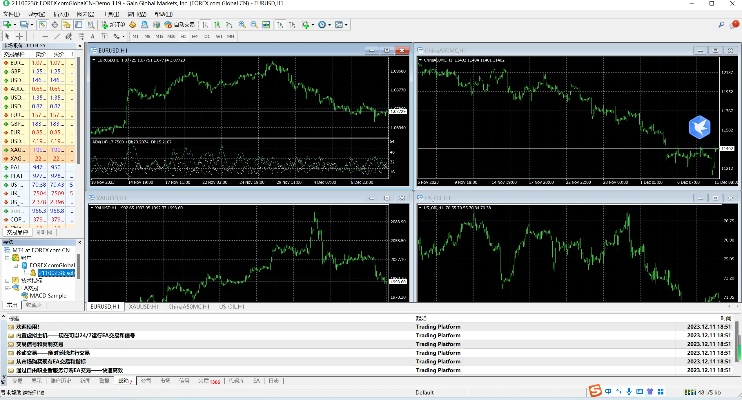Click the floating blue bird icon

point(699,126)
